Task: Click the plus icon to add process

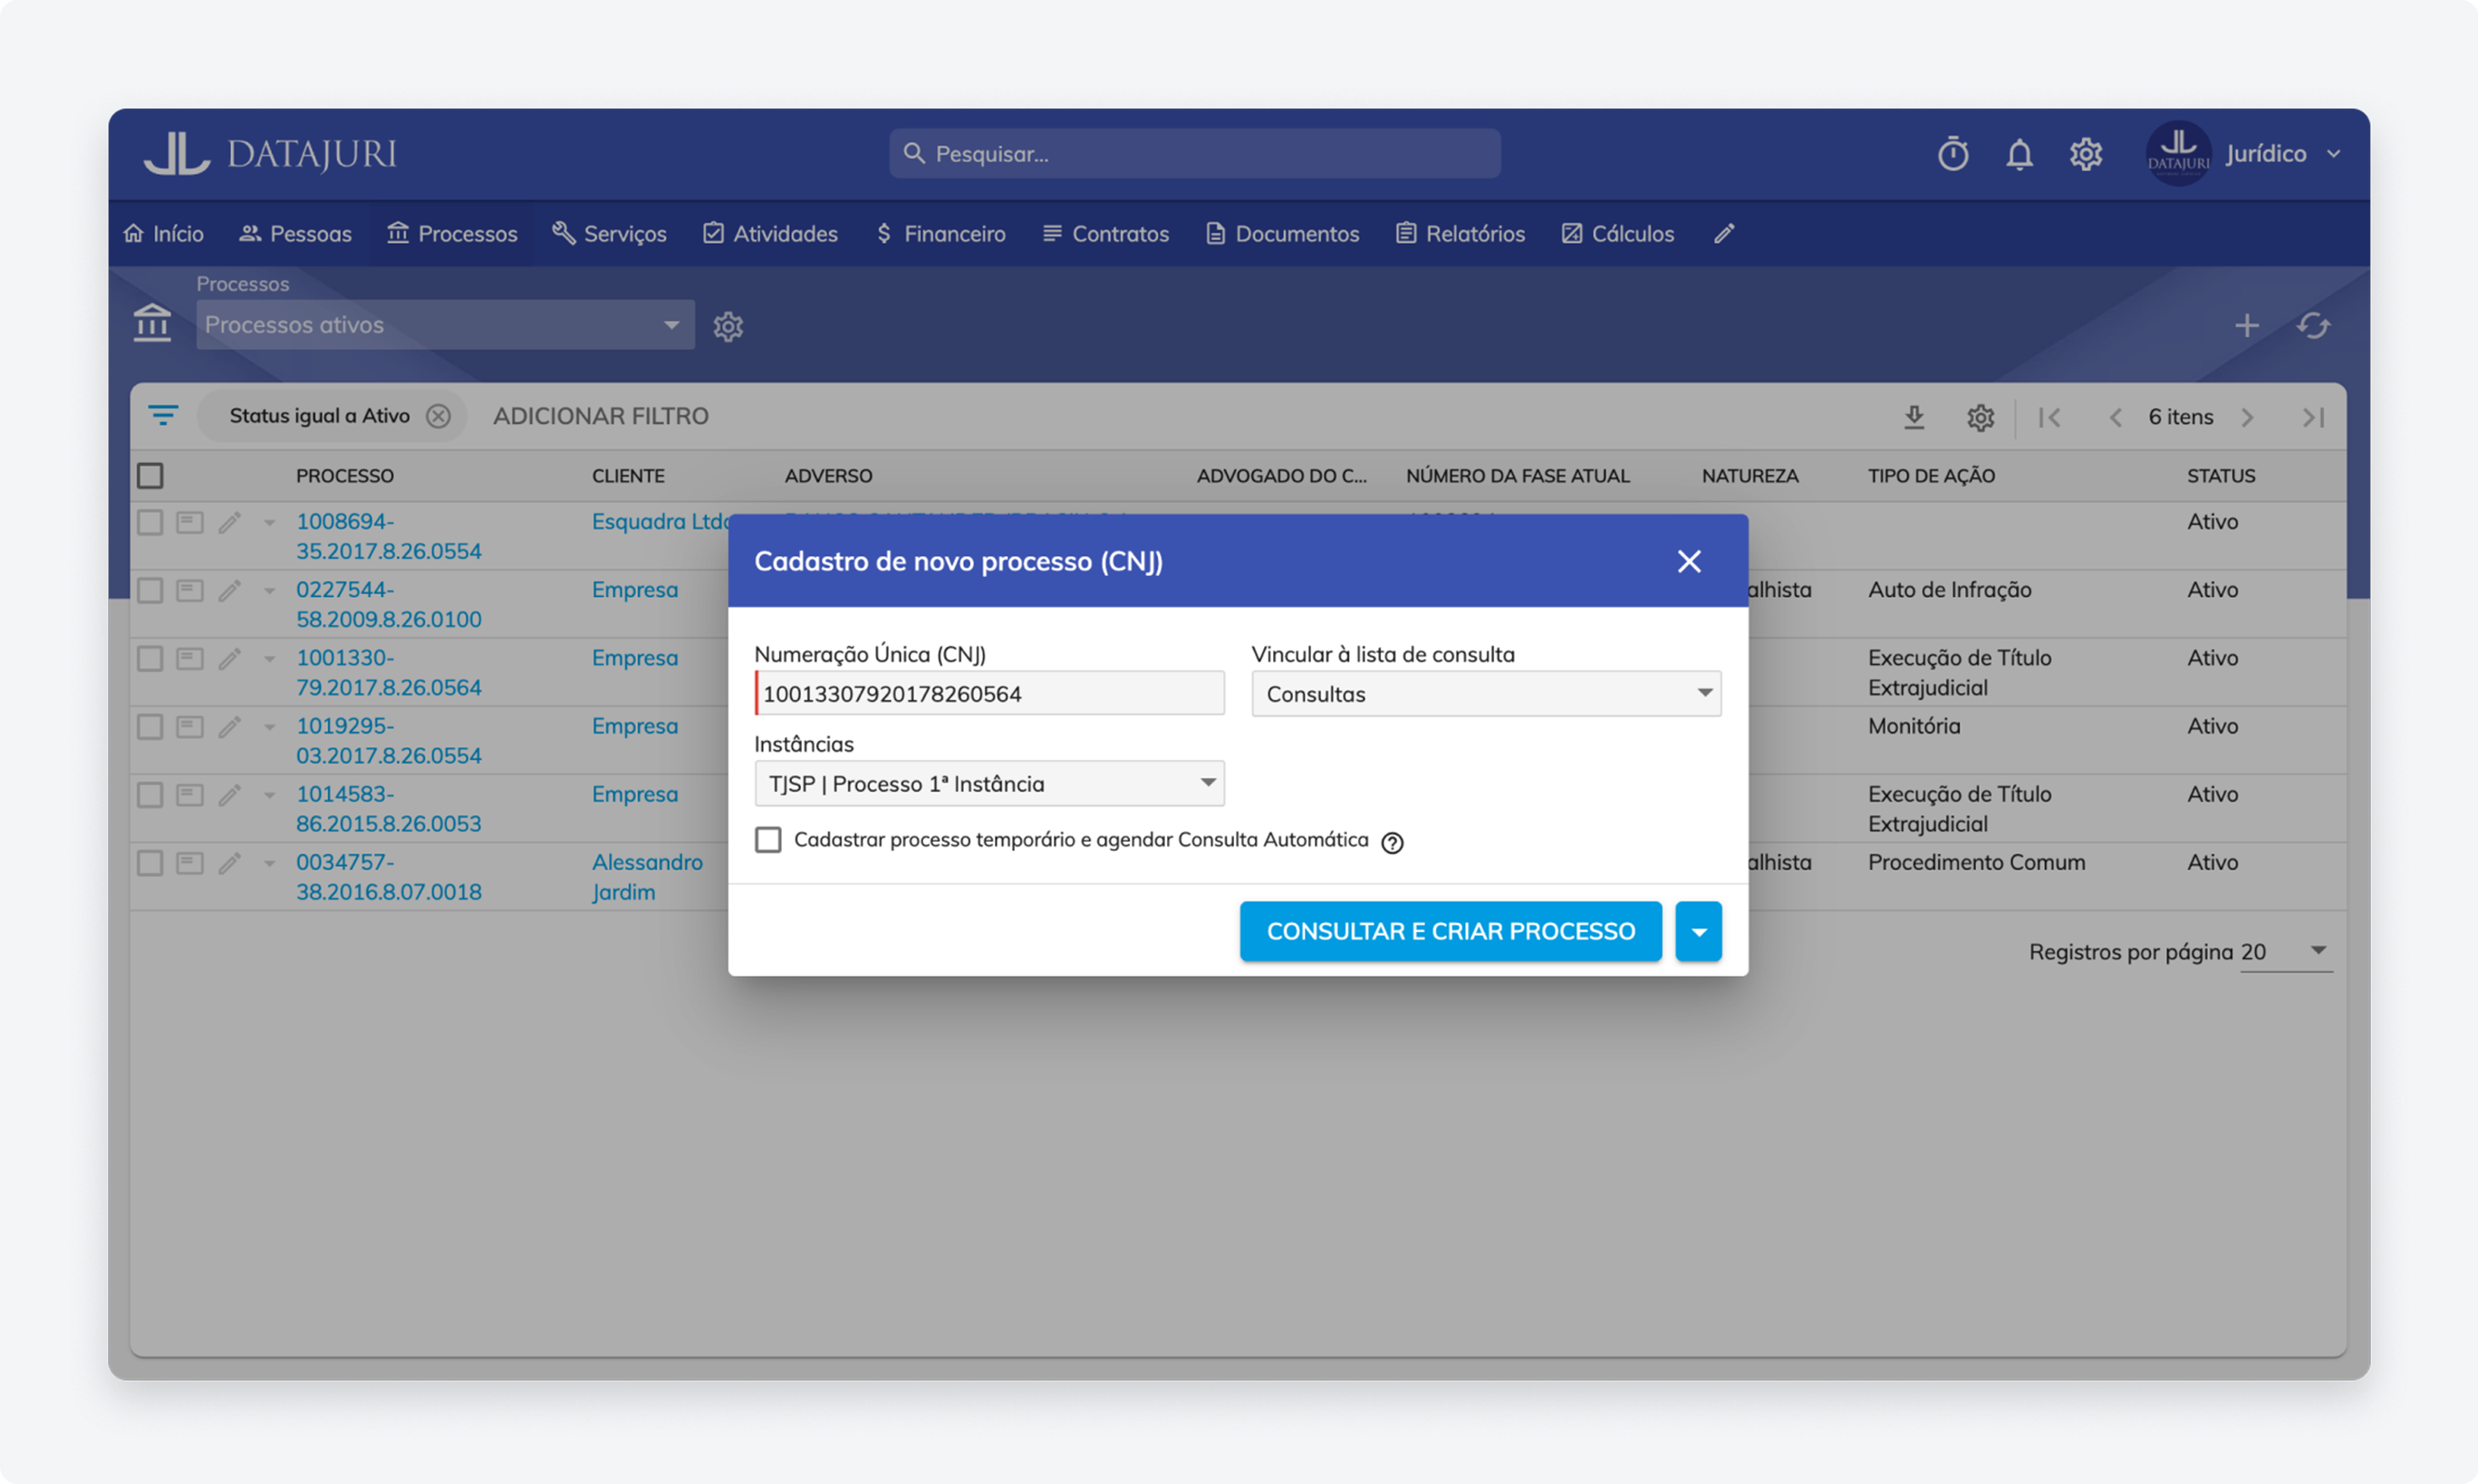Action: [x=2246, y=326]
